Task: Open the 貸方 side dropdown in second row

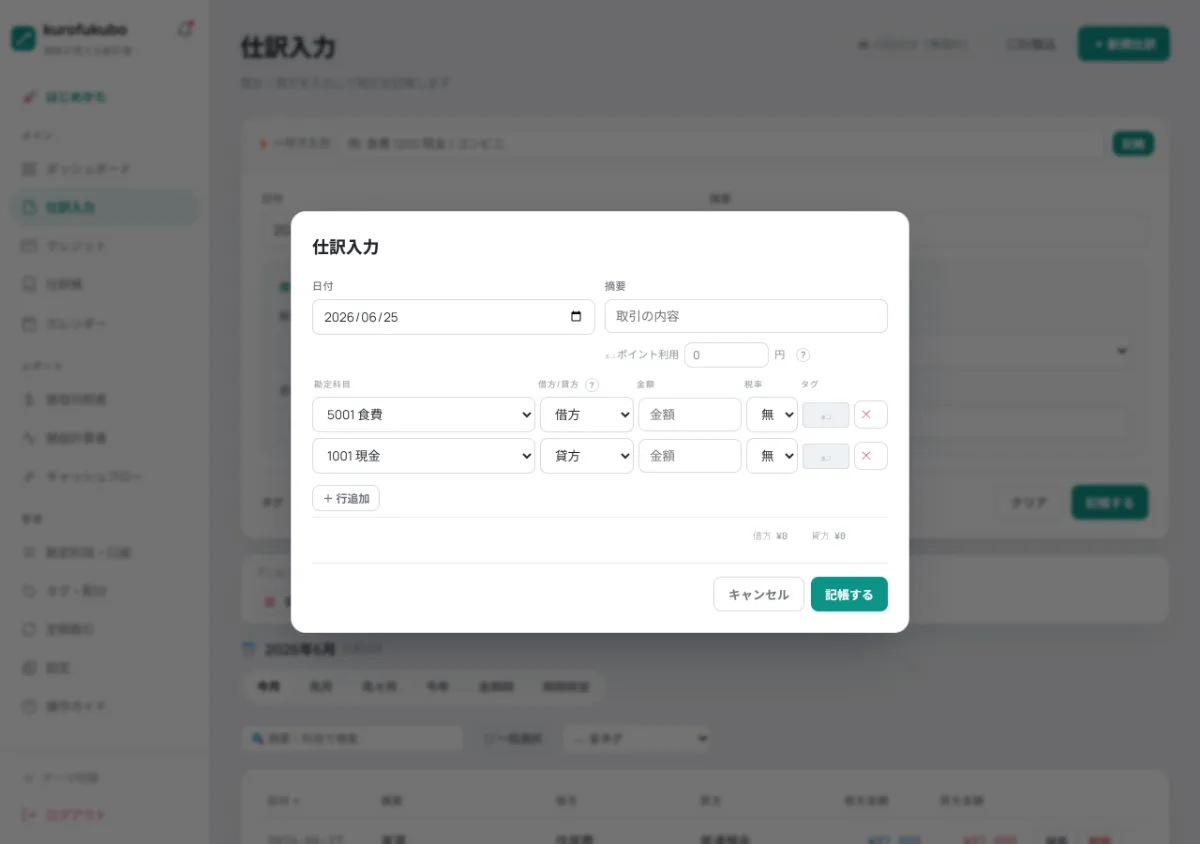Action: (x=587, y=456)
